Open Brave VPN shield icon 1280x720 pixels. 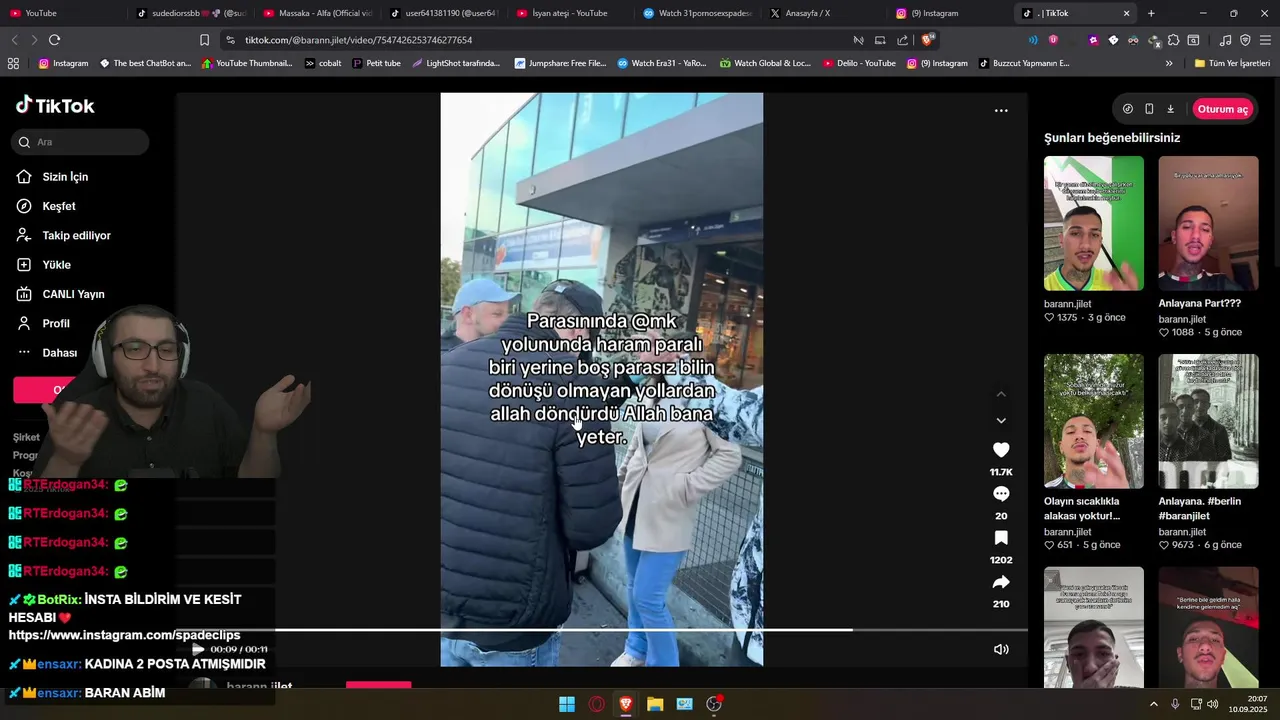(1245, 40)
